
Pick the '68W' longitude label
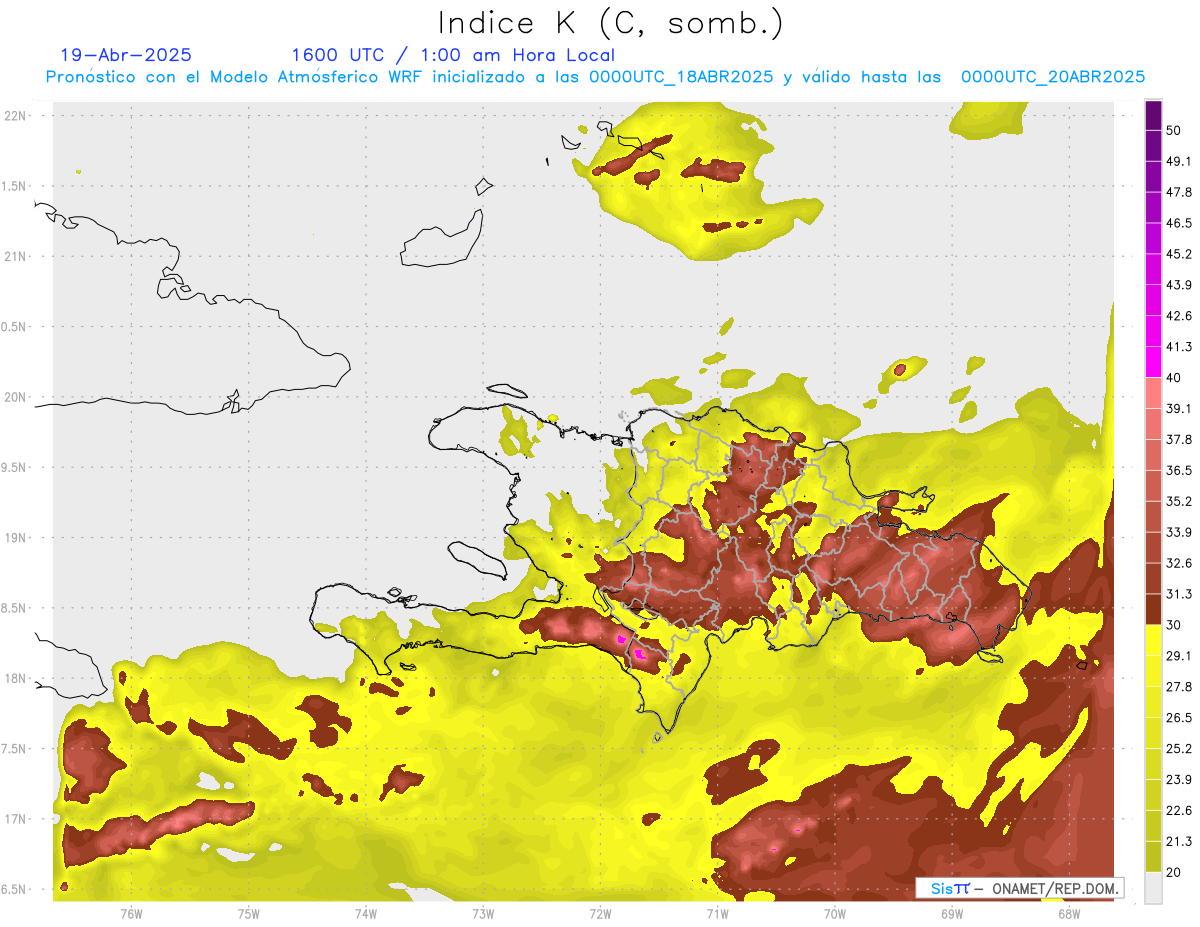click(1069, 913)
